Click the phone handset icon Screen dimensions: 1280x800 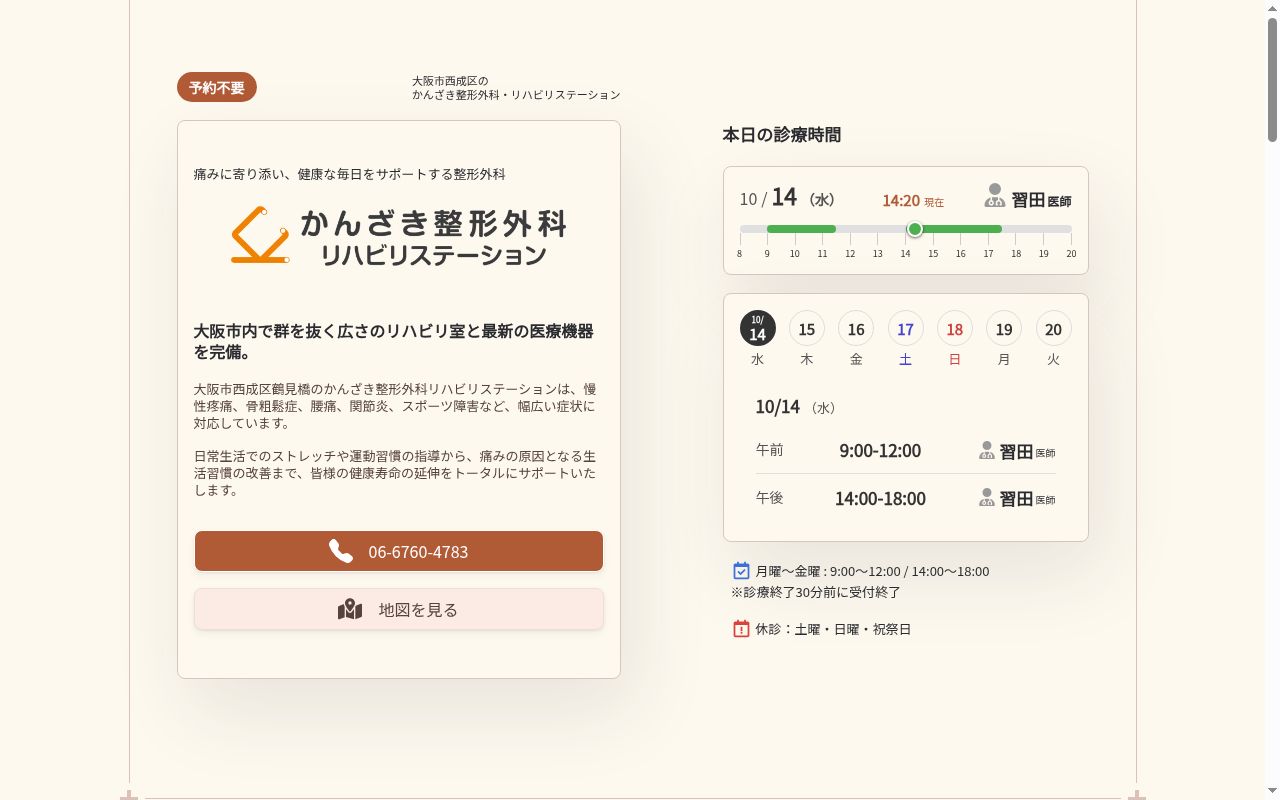(x=341, y=551)
